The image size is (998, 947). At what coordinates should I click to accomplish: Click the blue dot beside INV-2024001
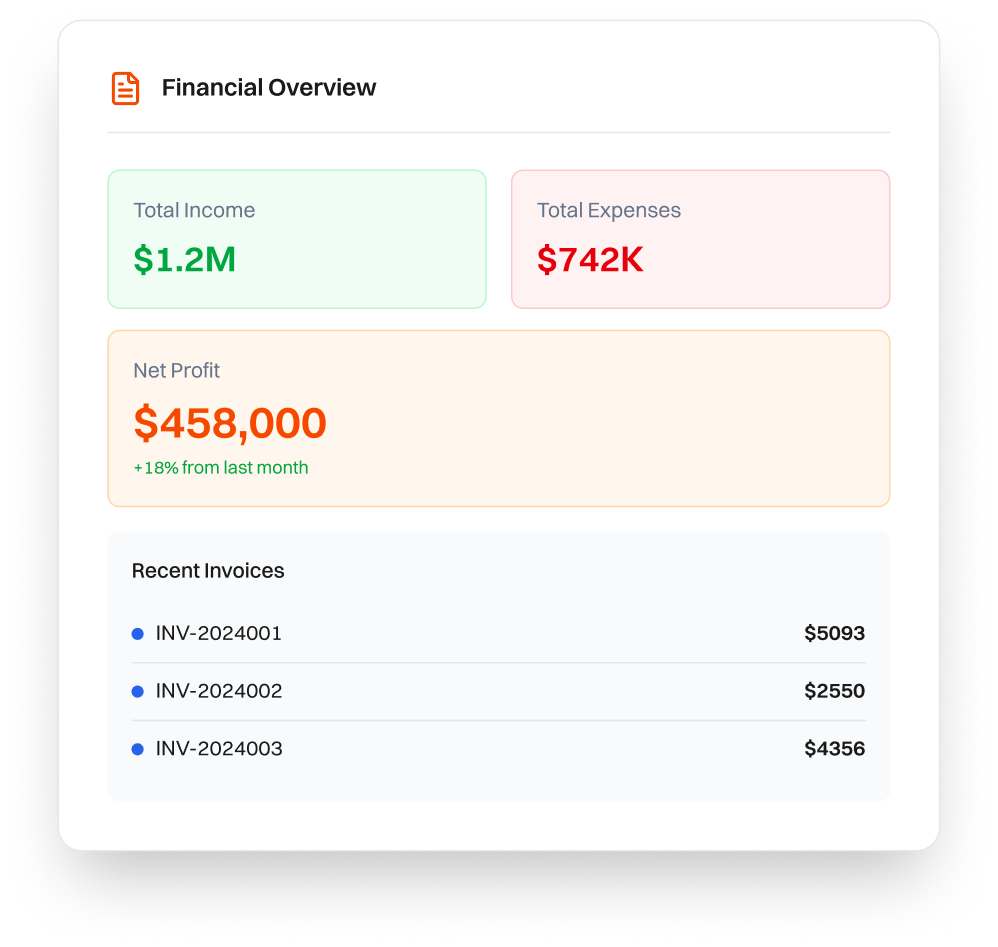coord(137,634)
